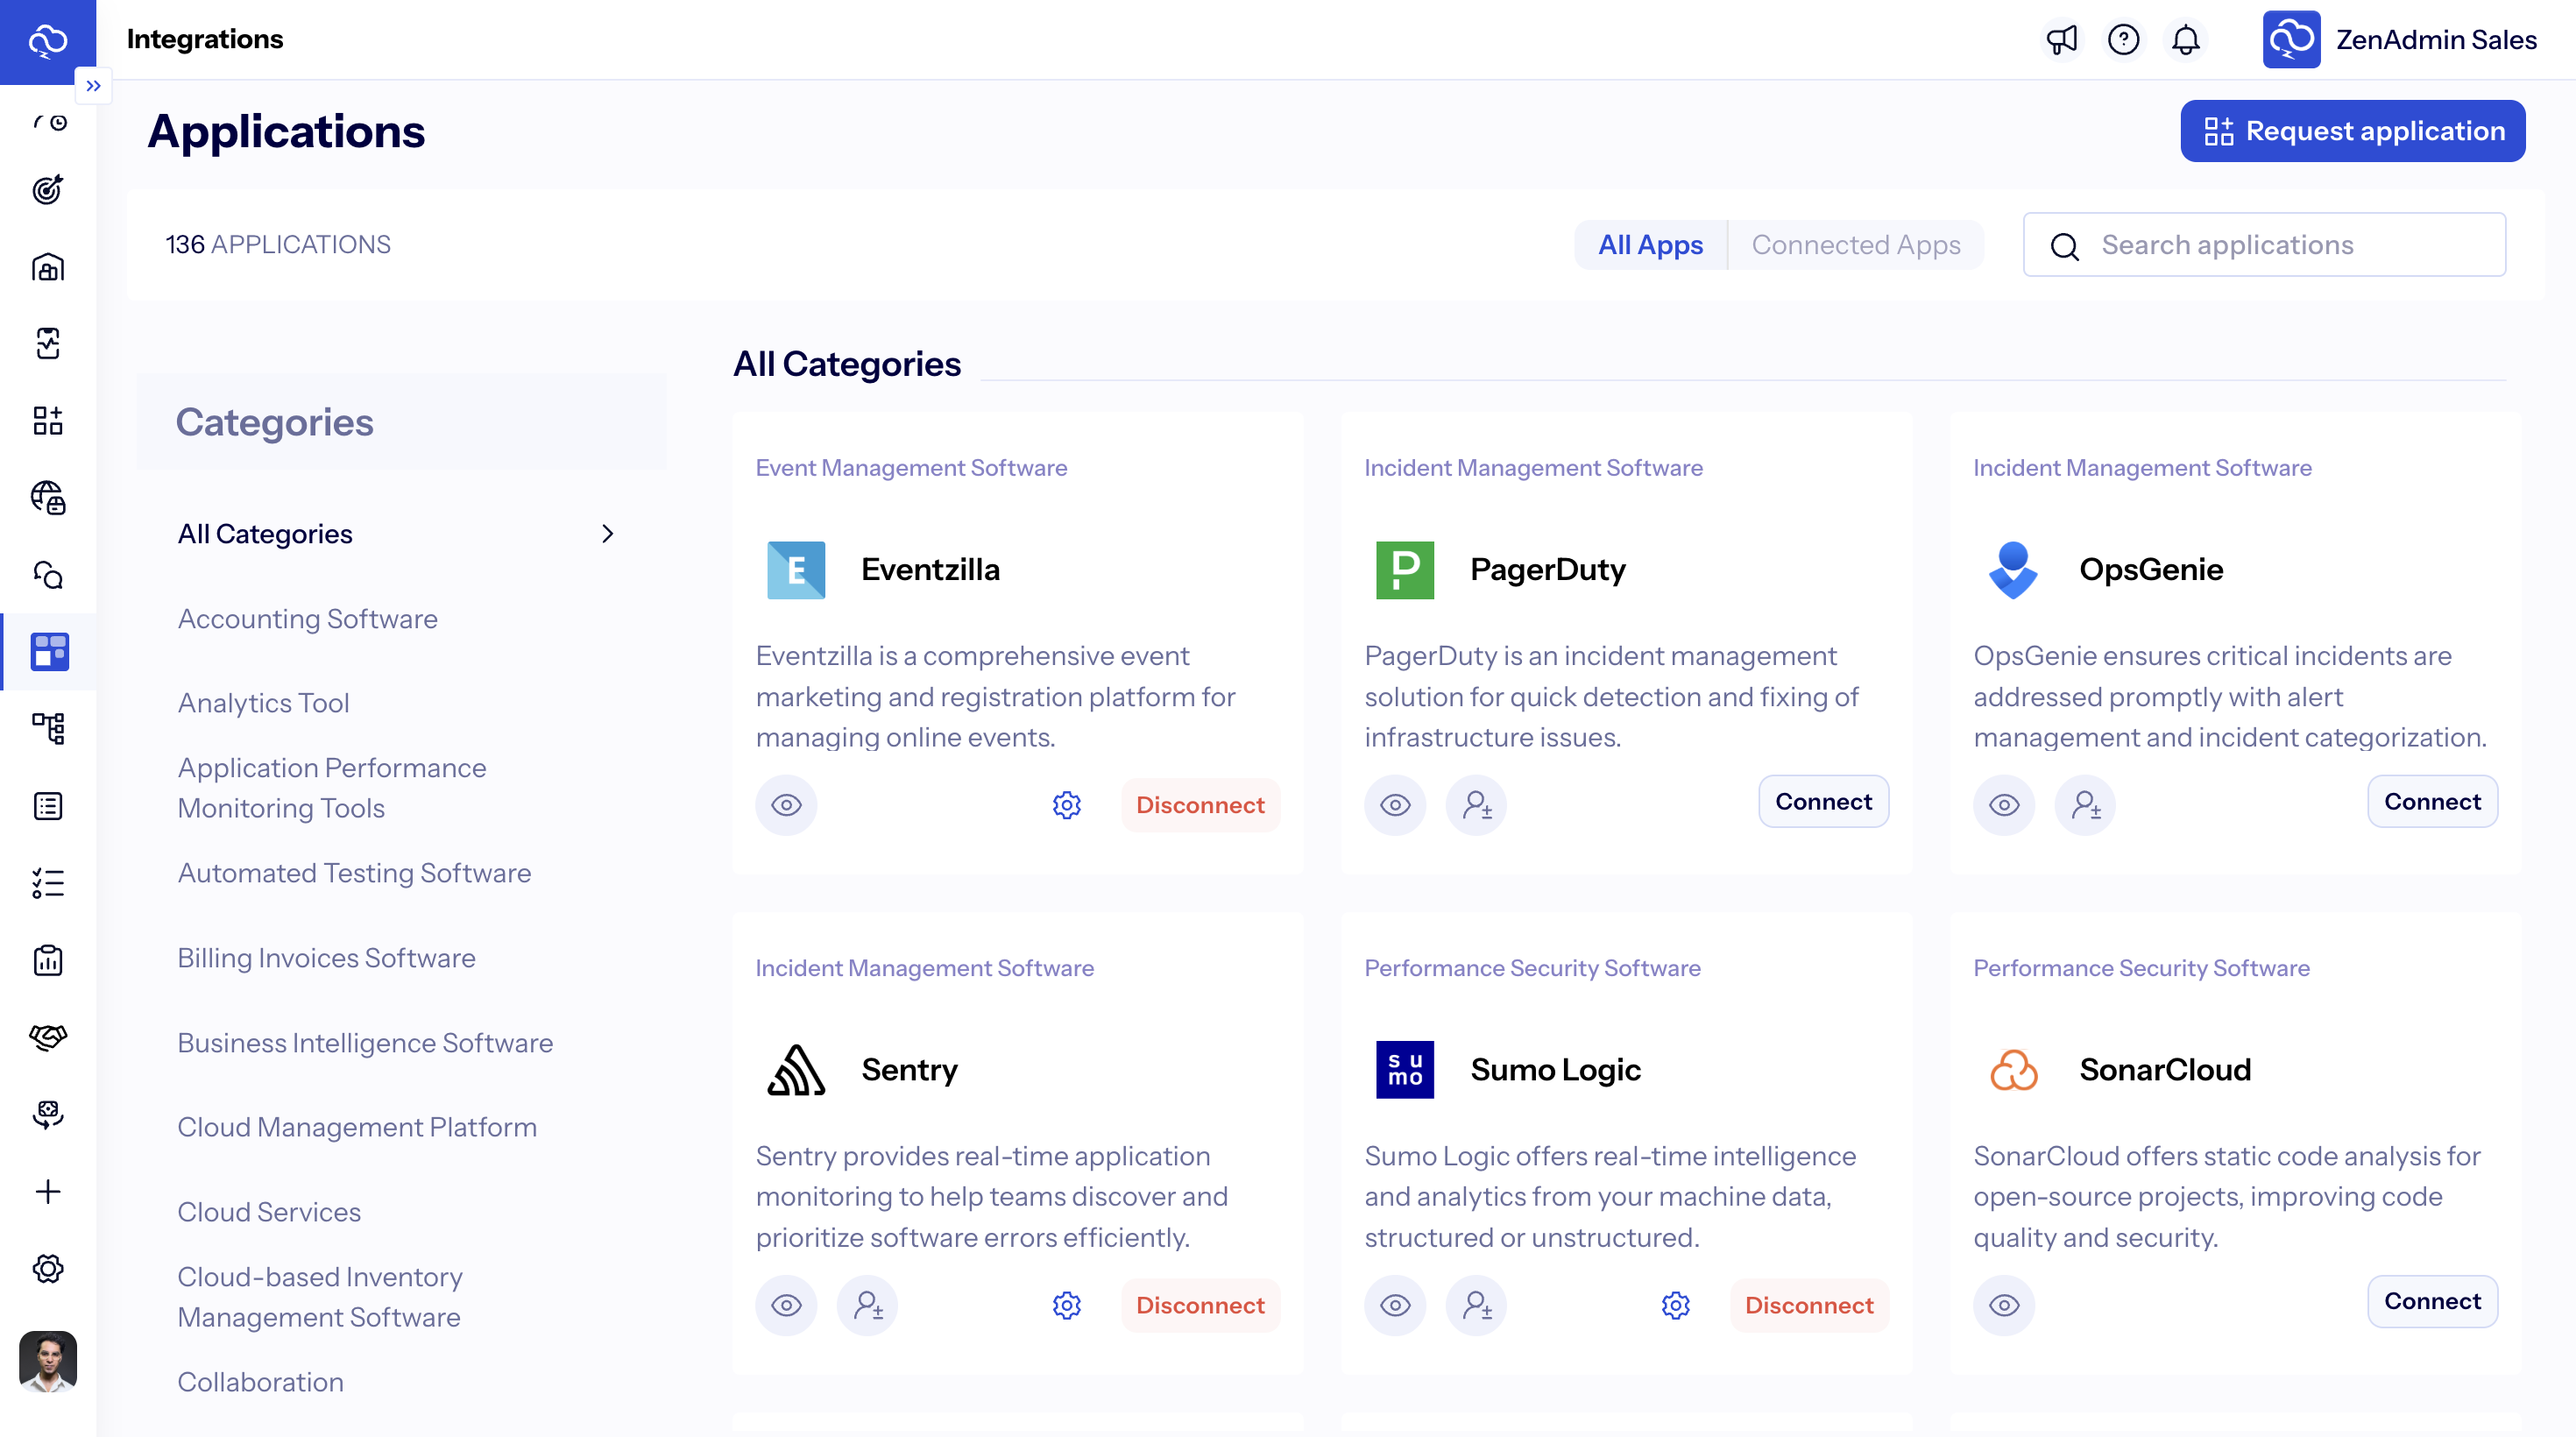This screenshot has height=1437, width=2576.
Task: Expand the collapsed sidebar using the double-chevron
Action: tap(93, 85)
